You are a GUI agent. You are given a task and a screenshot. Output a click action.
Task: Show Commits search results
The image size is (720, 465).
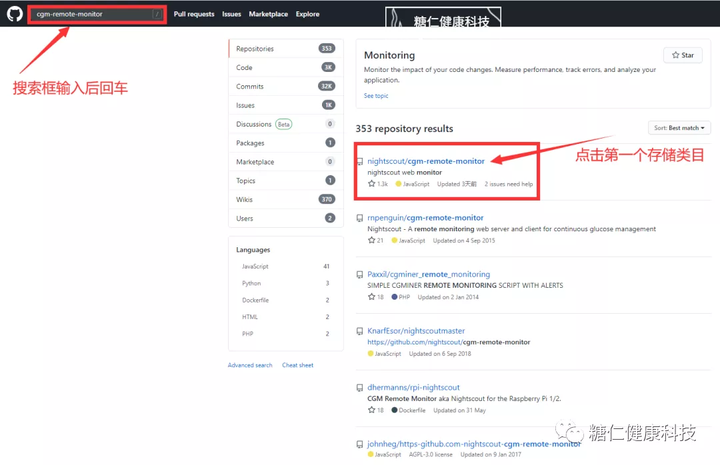click(286, 86)
